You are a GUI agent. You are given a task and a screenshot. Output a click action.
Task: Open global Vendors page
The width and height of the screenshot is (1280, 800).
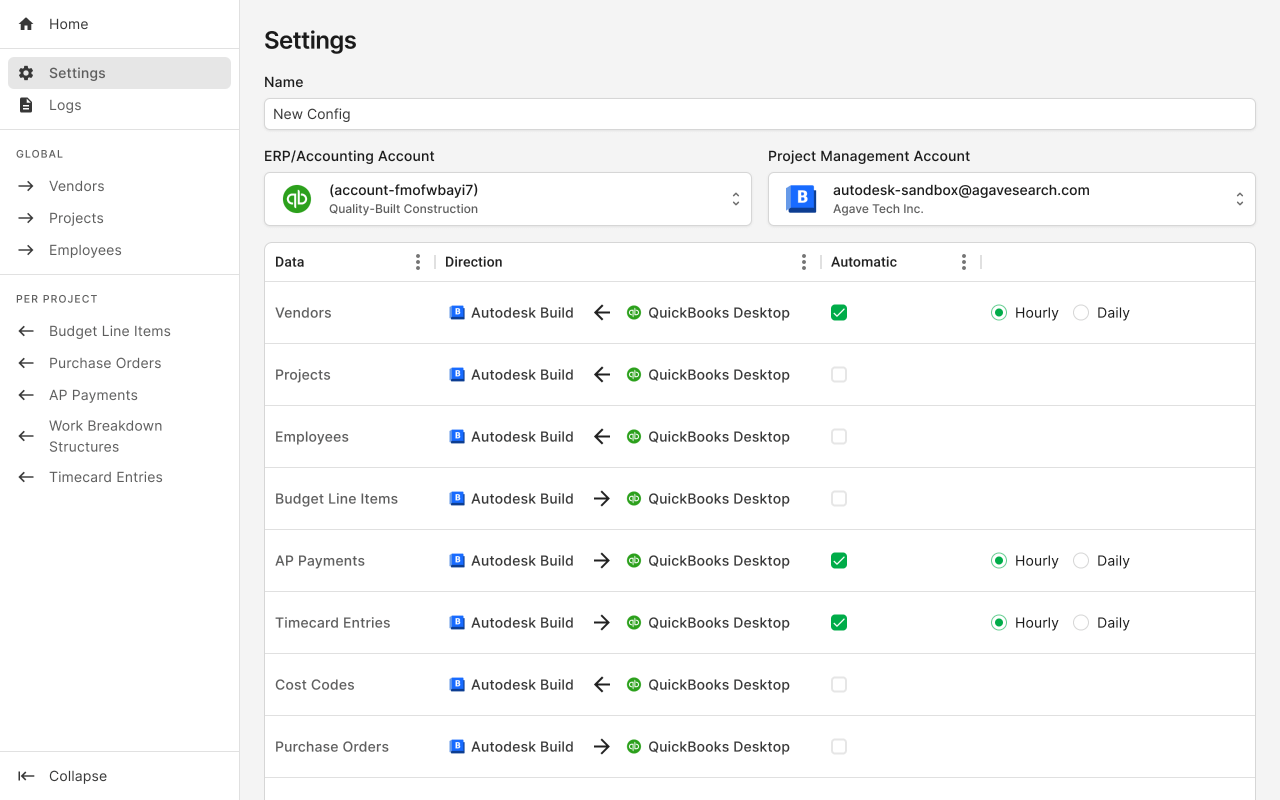tap(120, 186)
